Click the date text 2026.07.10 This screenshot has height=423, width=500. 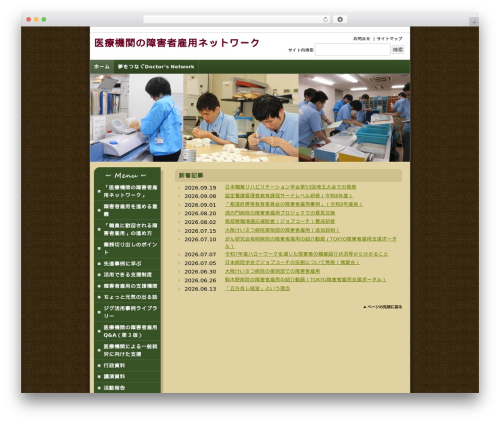point(200,239)
